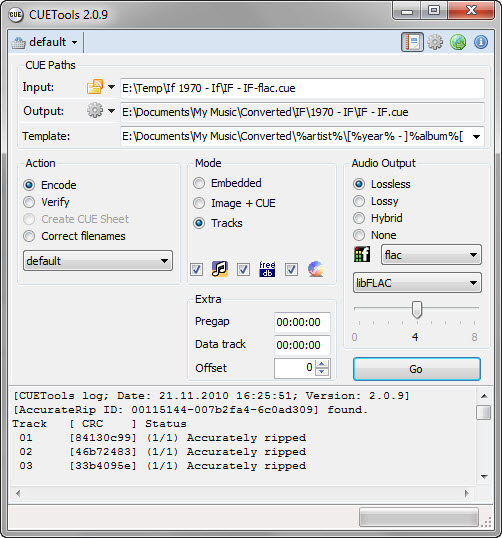Open the blue About info icon
This screenshot has width=502, height=538.
[481, 42]
